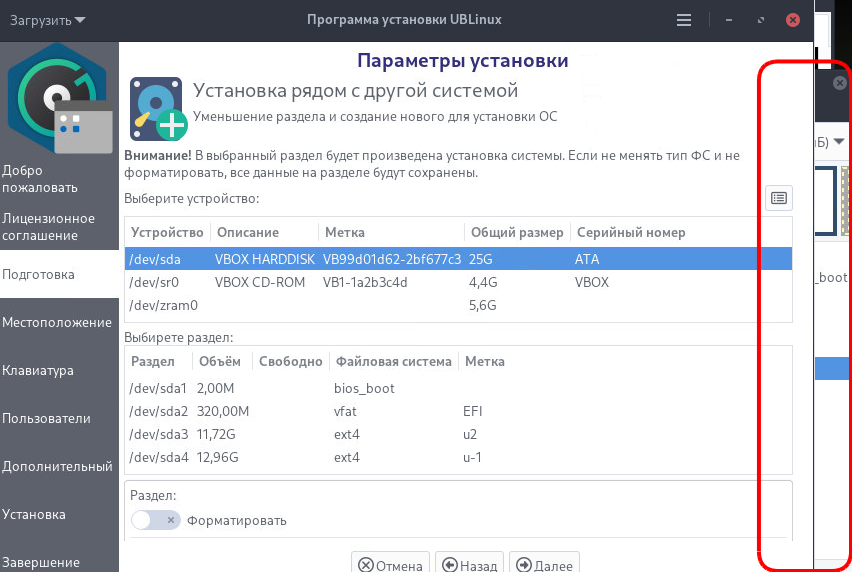Click the 25G size cell
This screenshot has height=572, width=852.
(x=480, y=259)
